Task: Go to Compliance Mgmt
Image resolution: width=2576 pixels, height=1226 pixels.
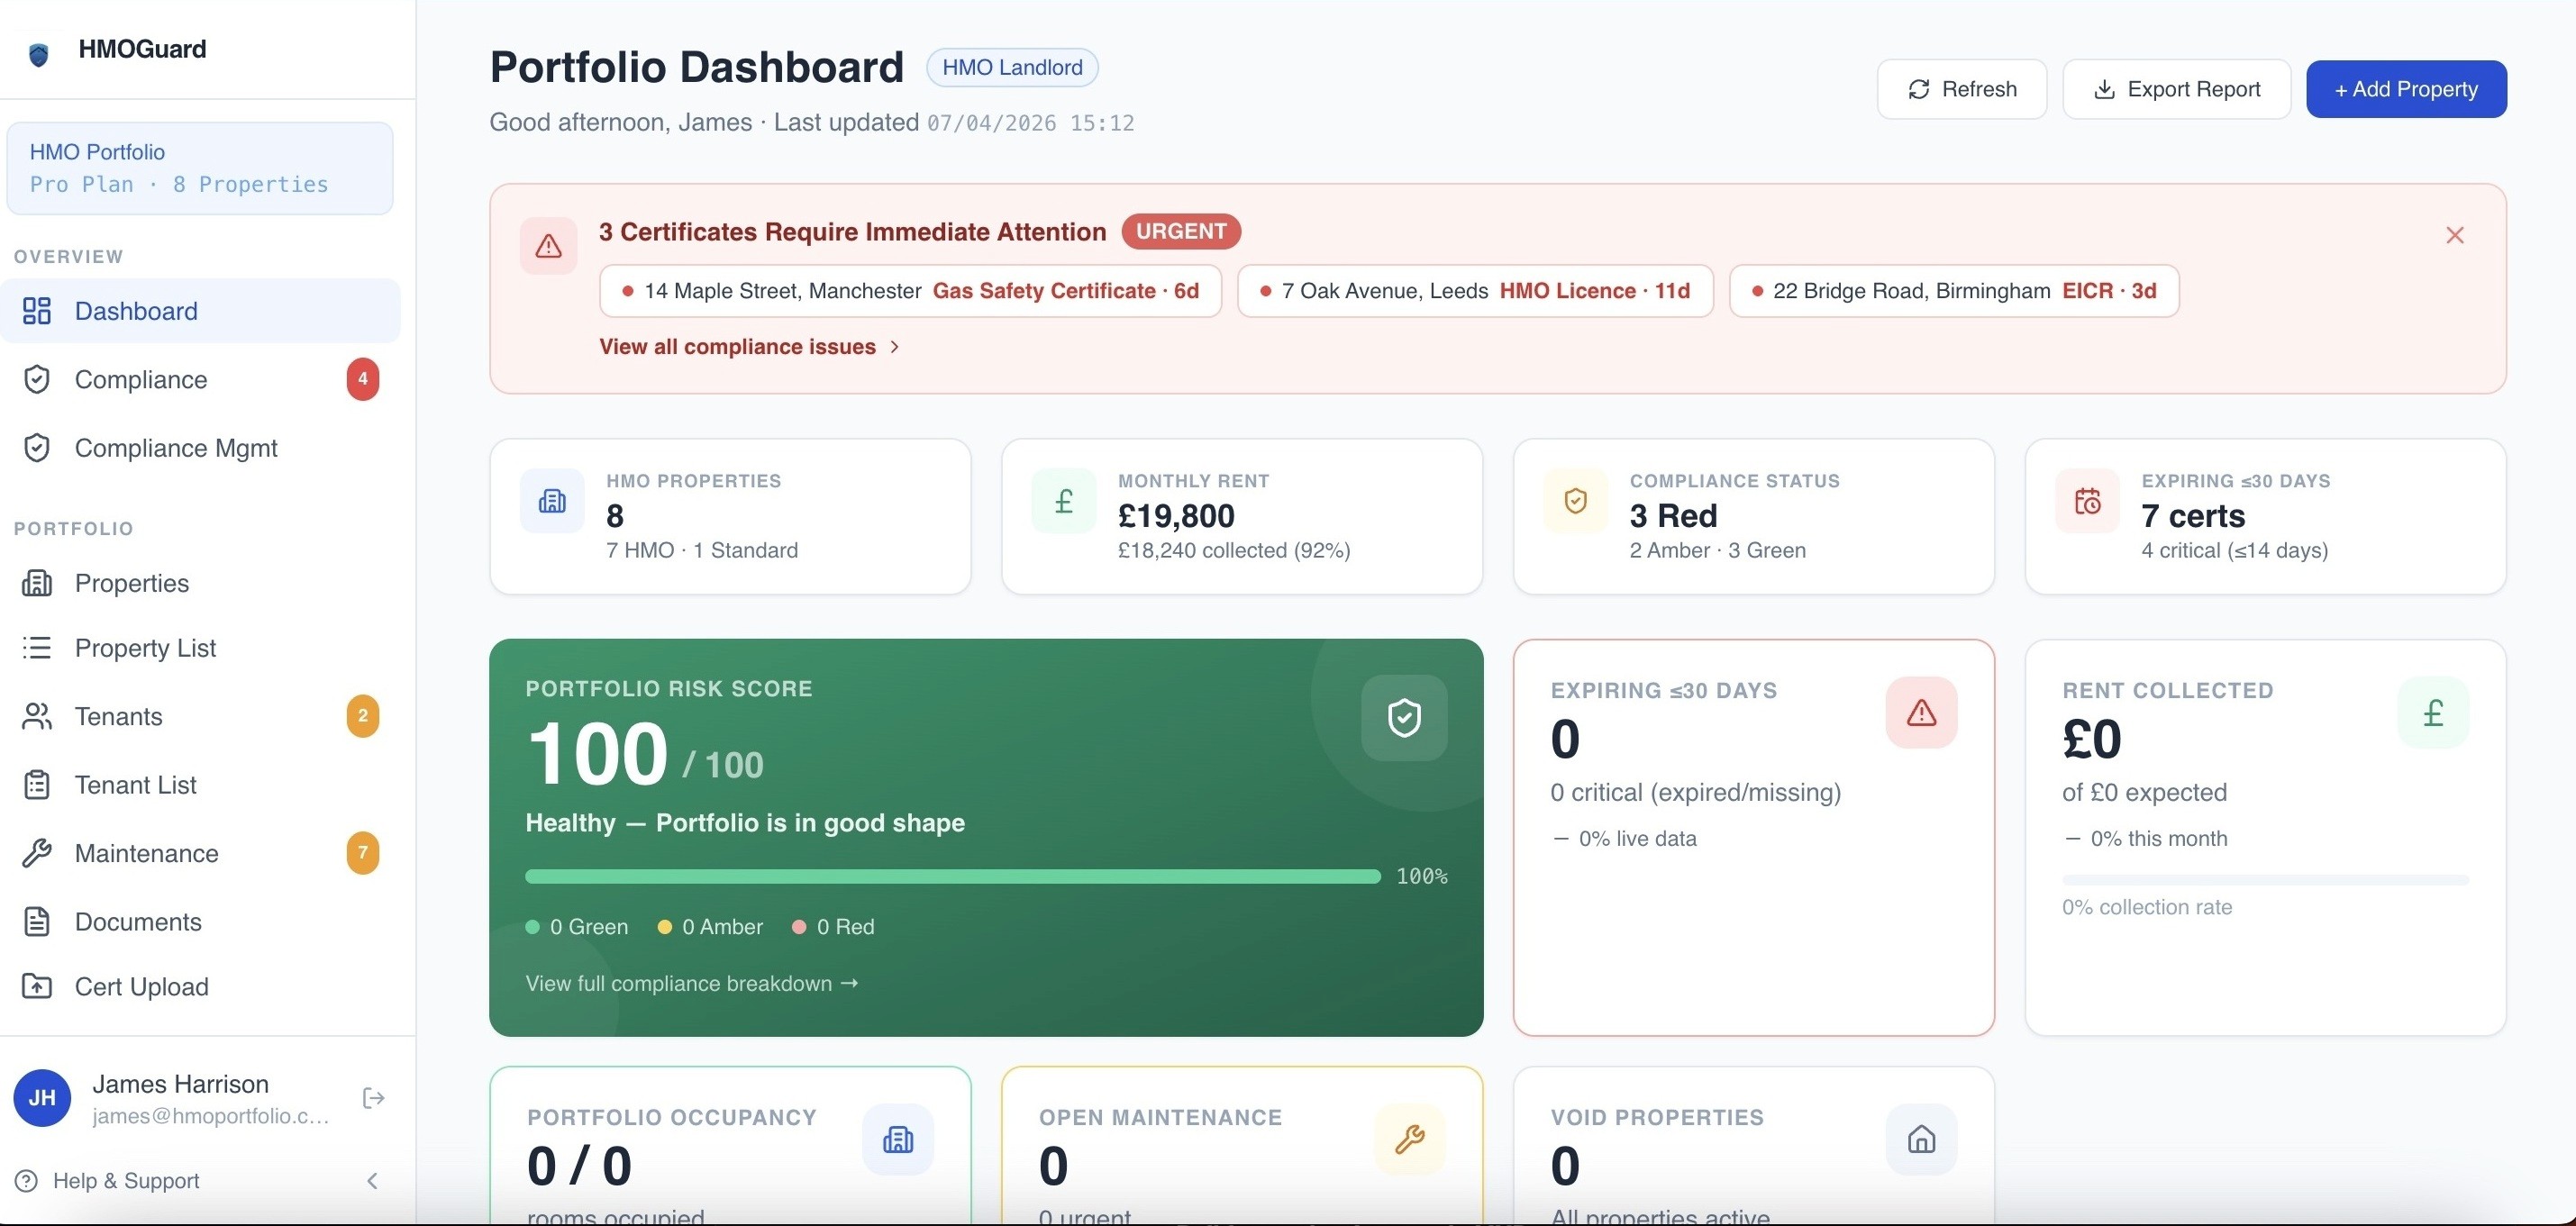Action: [200, 448]
